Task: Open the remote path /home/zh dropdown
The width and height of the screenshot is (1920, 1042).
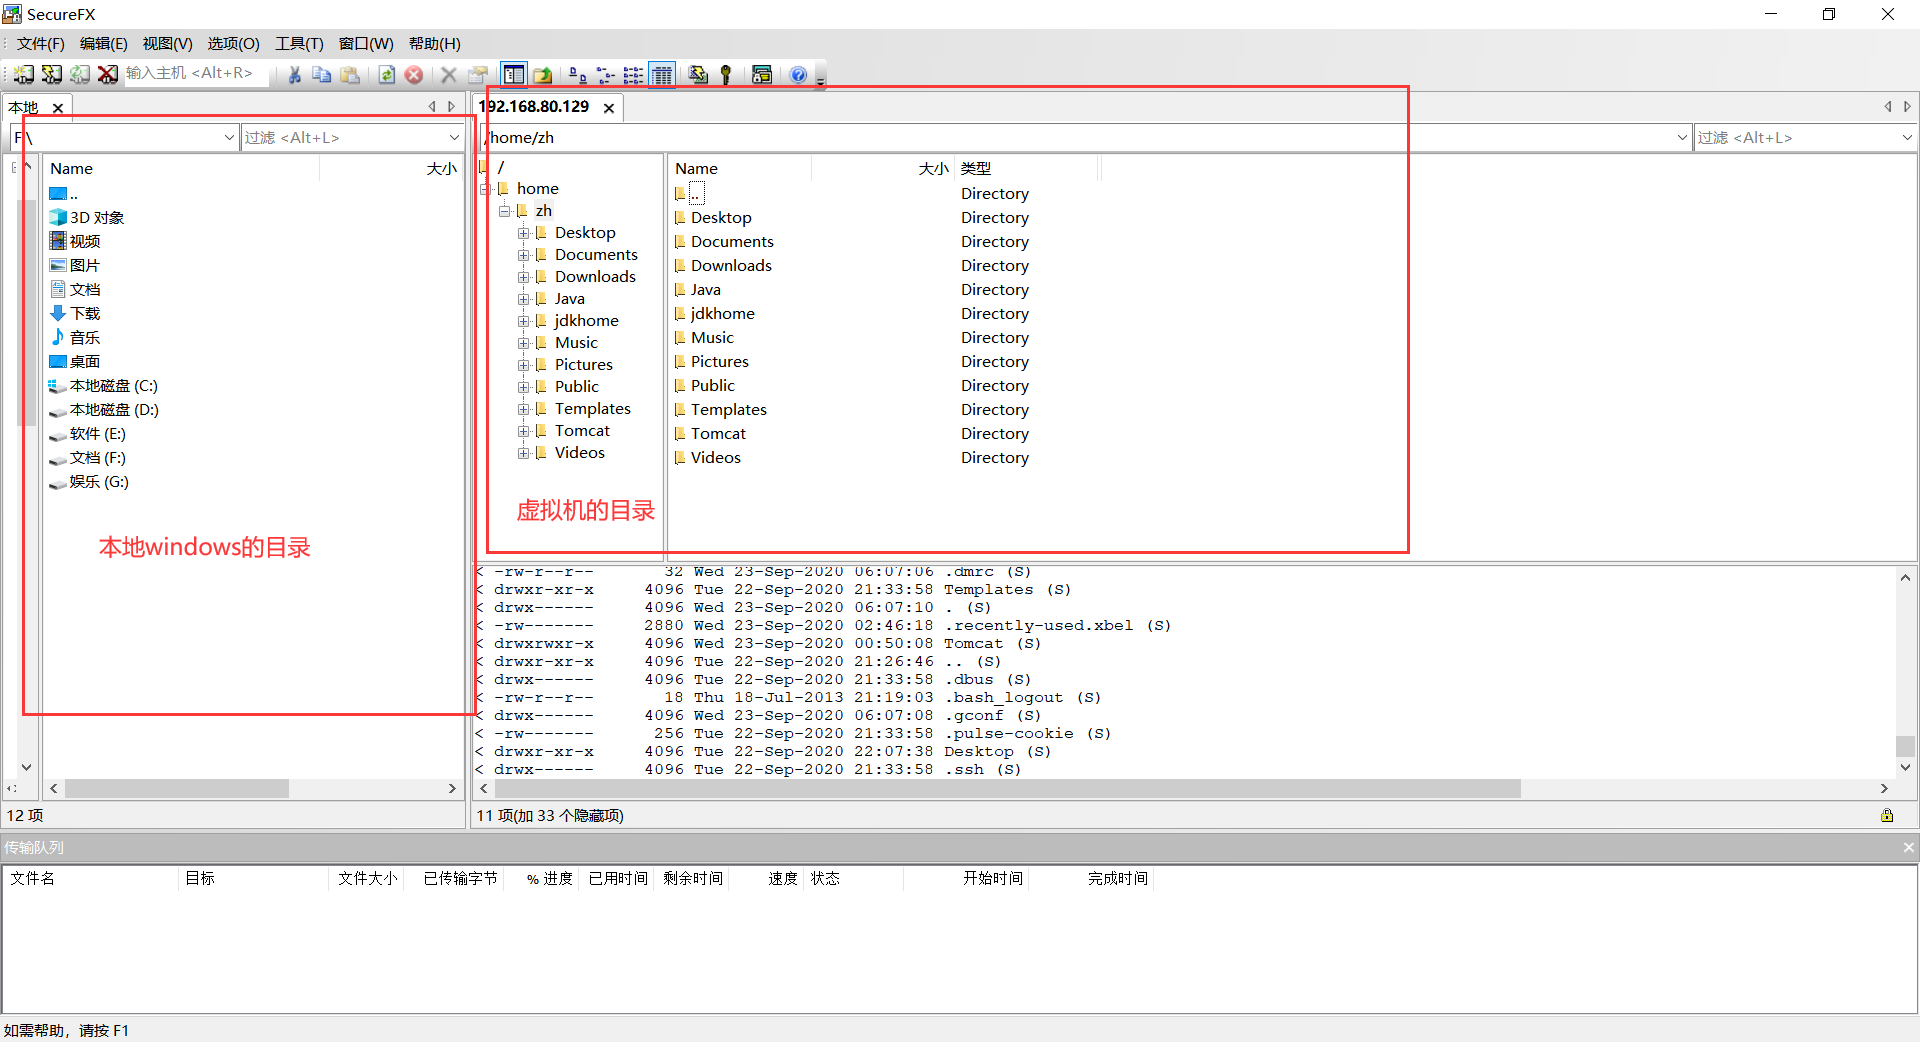Action: pos(1682,138)
